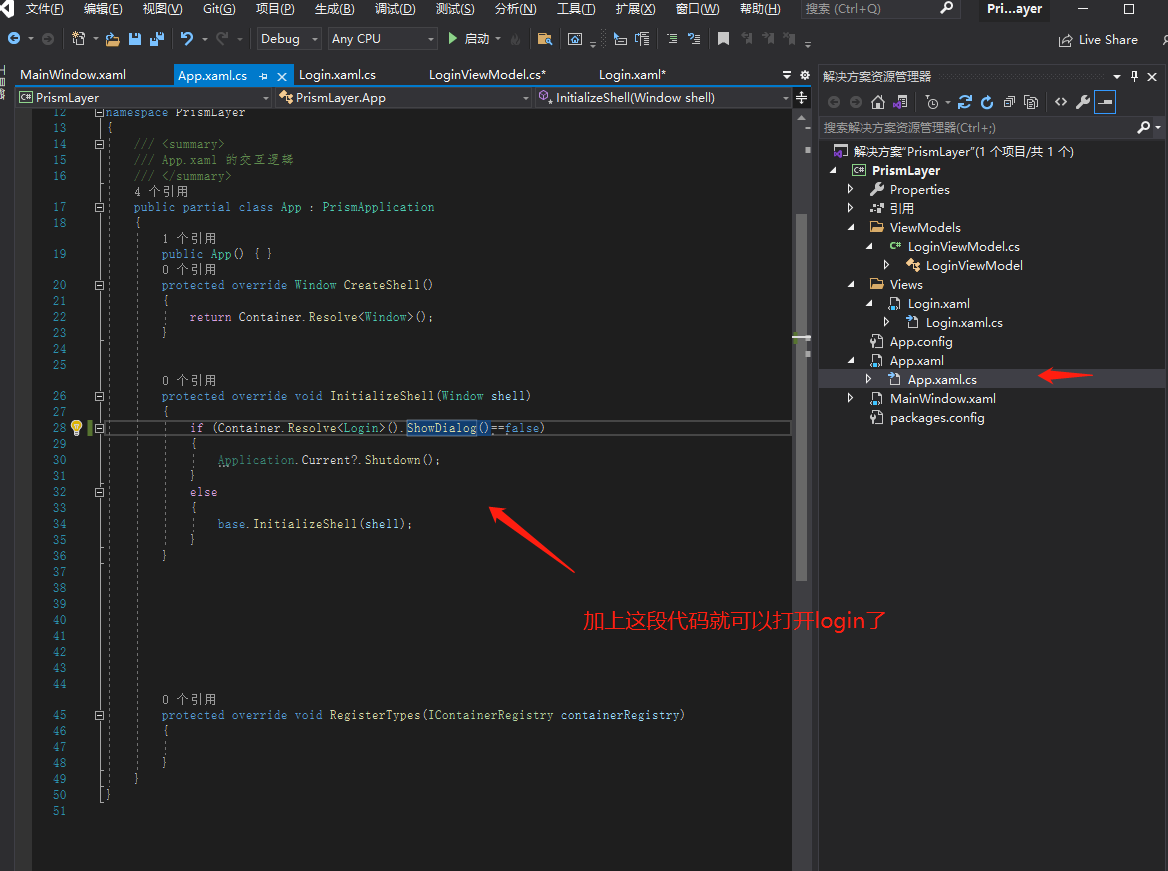This screenshot has height=871, width=1168.
Task: Open the Git(G) menu
Action: pos(219,9)
